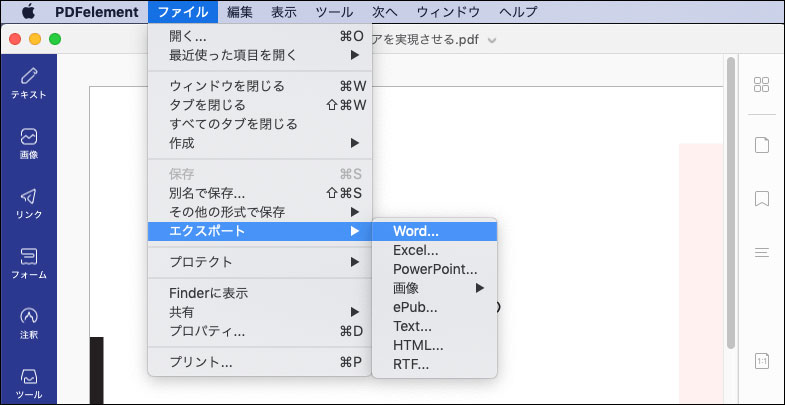Open the 表示 menu
Screen dimensions: 785x405
pos(284,12)
